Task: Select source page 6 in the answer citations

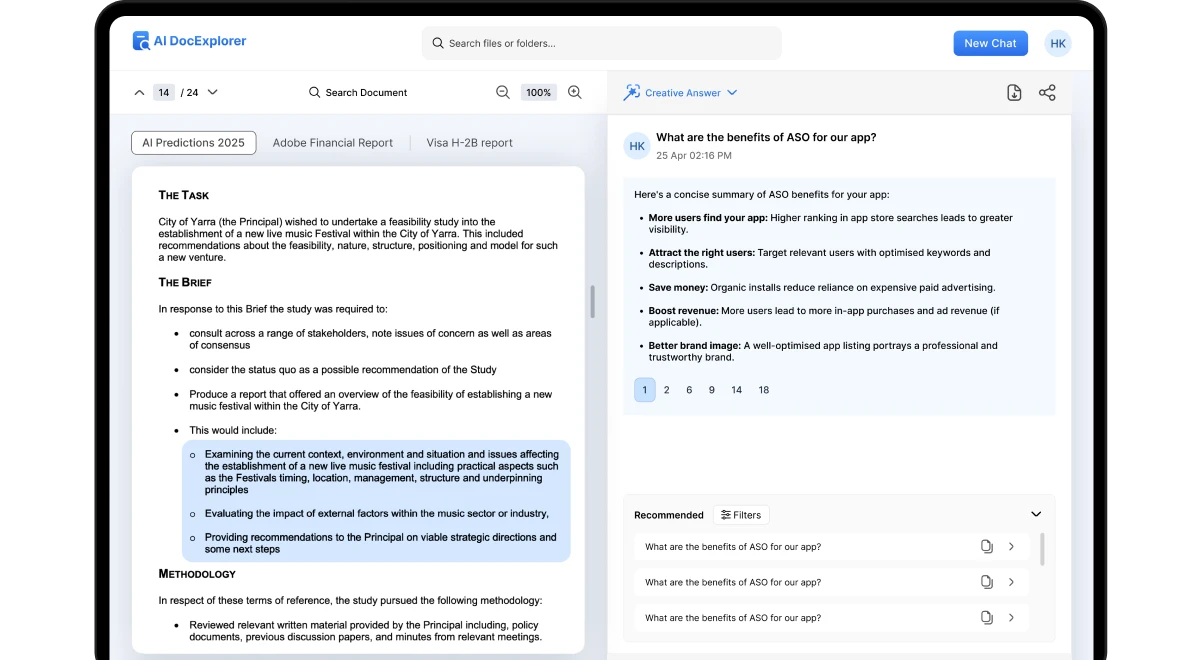Action: pos(689,389)
